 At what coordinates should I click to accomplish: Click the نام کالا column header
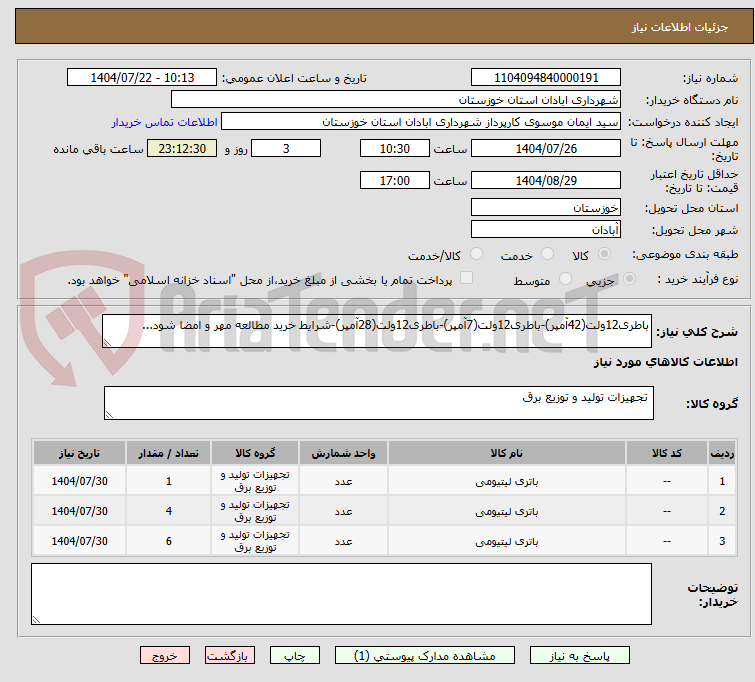[507, 453]
